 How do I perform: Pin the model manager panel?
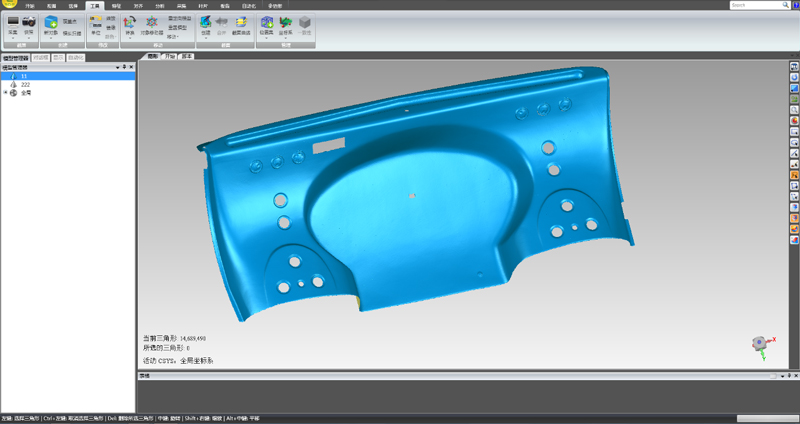124,67
